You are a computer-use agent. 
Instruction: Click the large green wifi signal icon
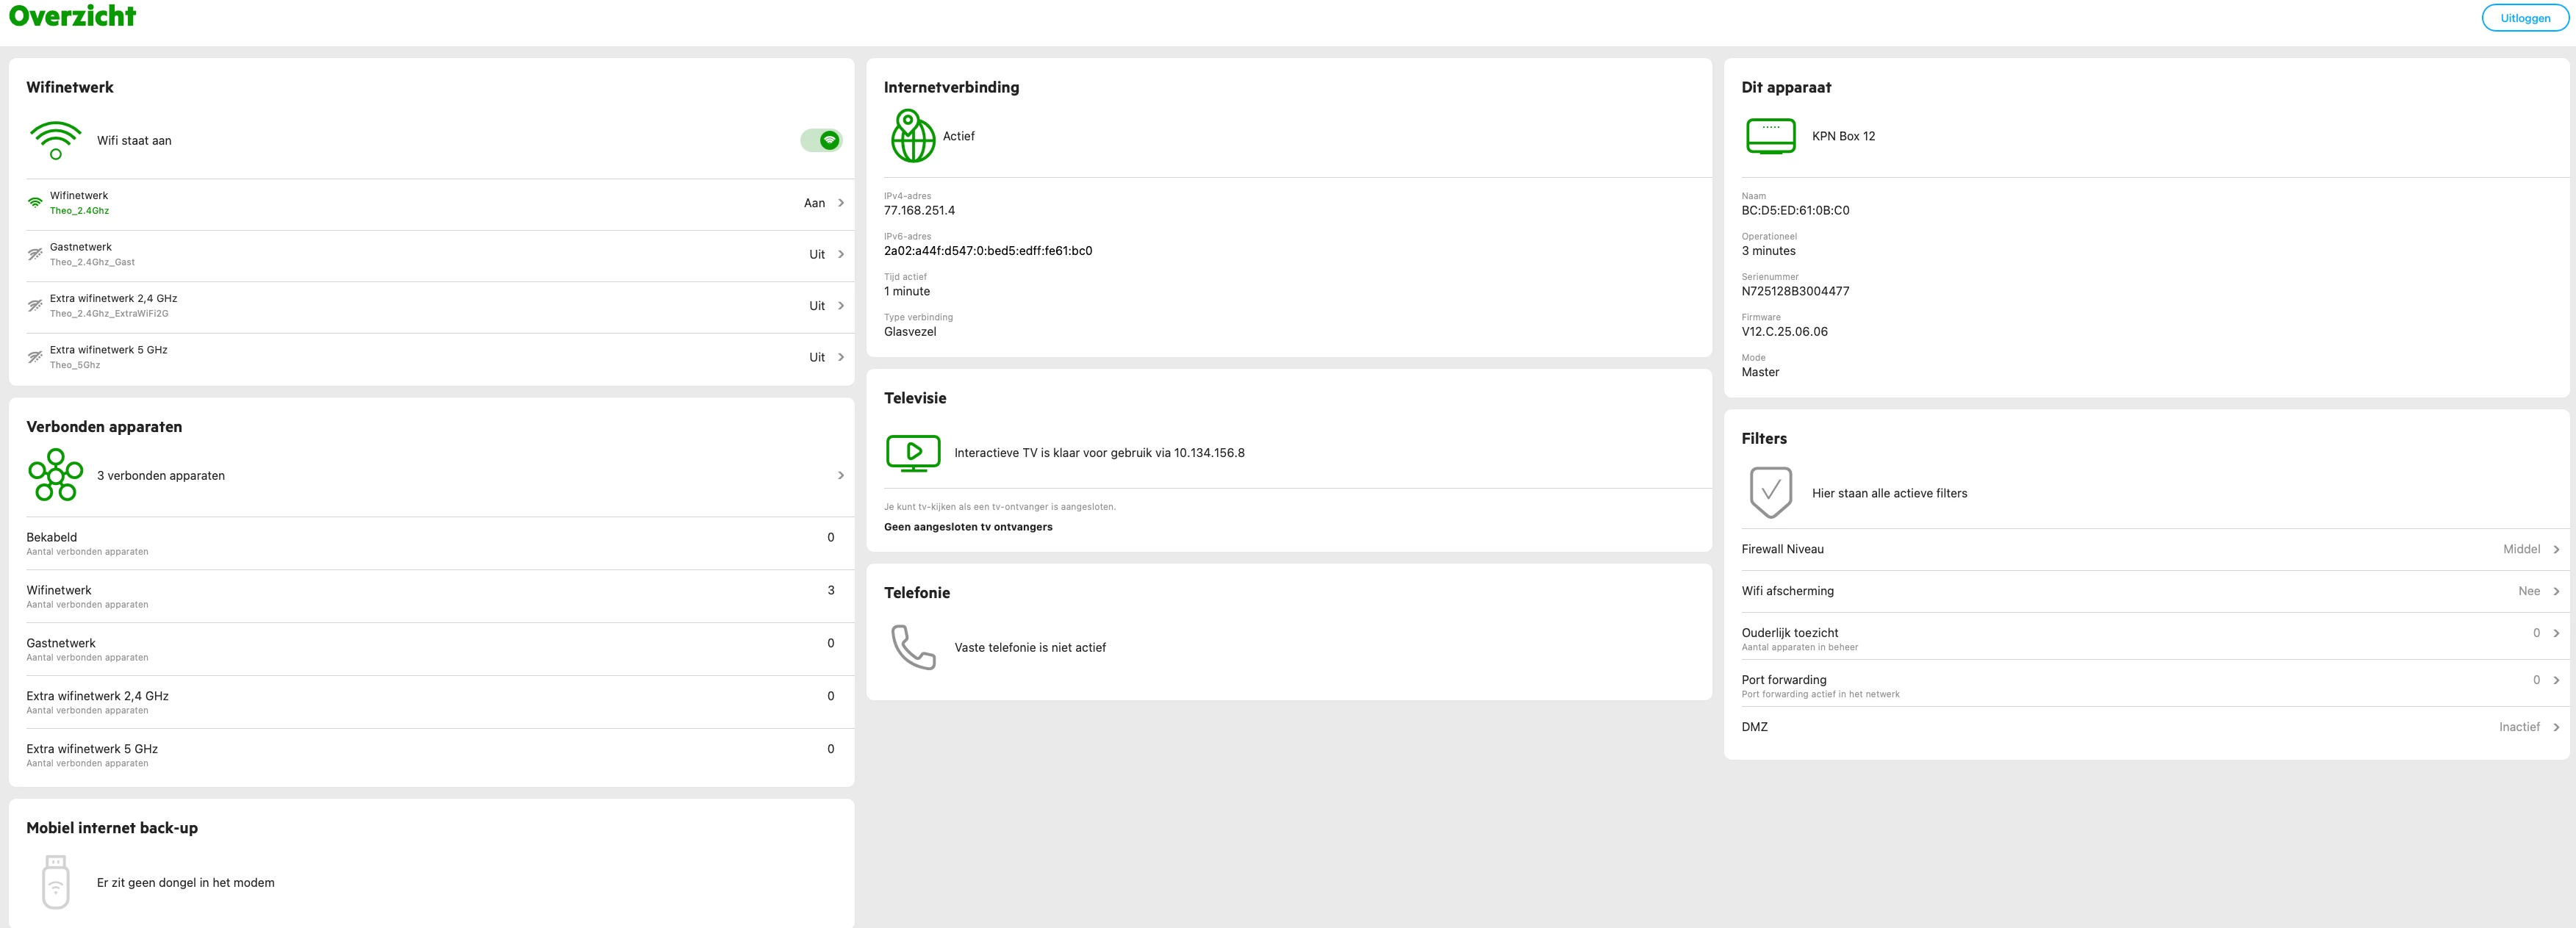pos(55,140)
